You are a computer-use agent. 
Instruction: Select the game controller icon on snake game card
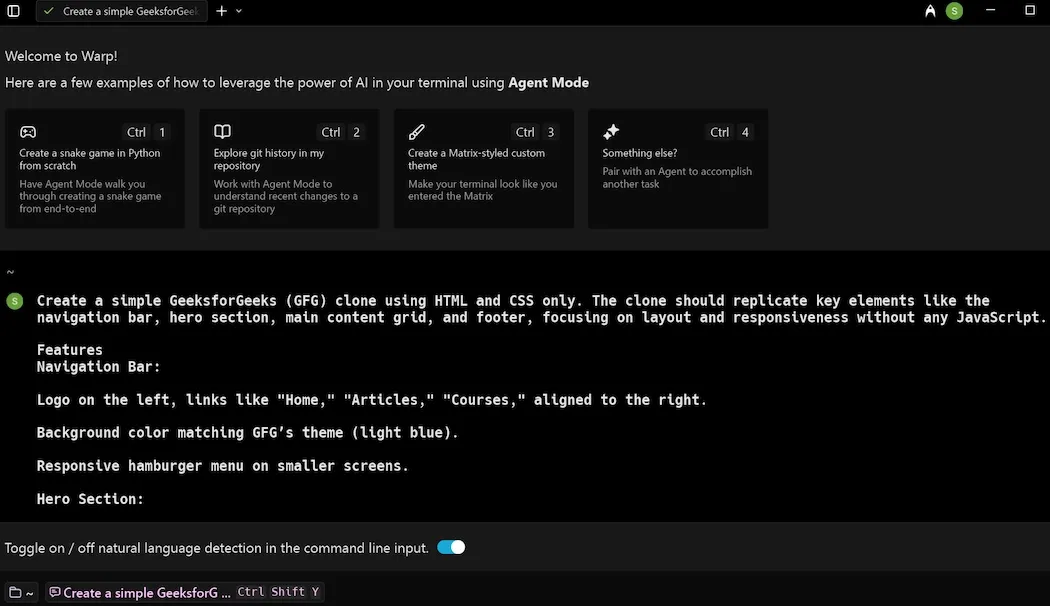28,131
